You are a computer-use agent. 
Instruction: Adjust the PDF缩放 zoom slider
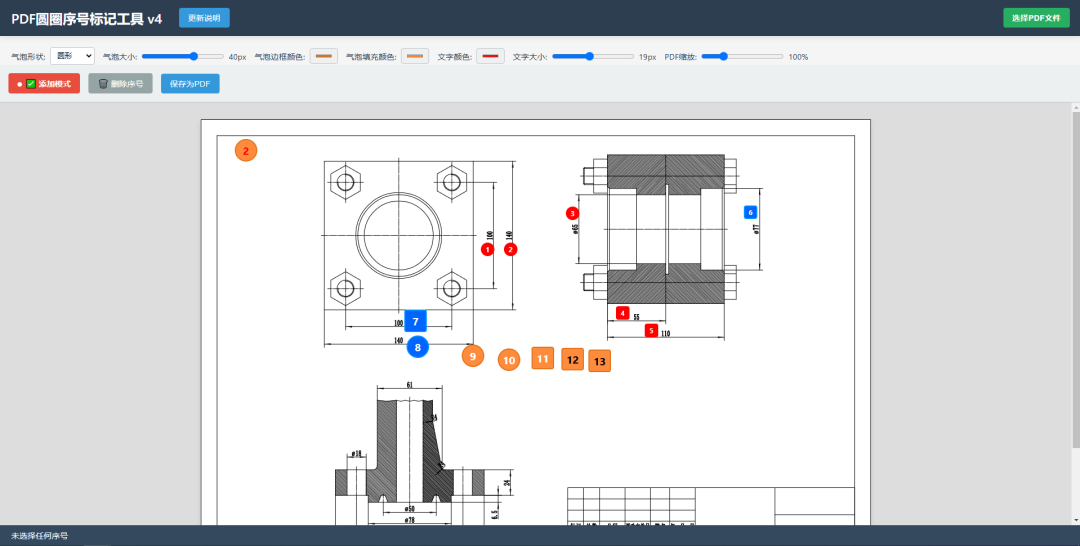[742, 56]
